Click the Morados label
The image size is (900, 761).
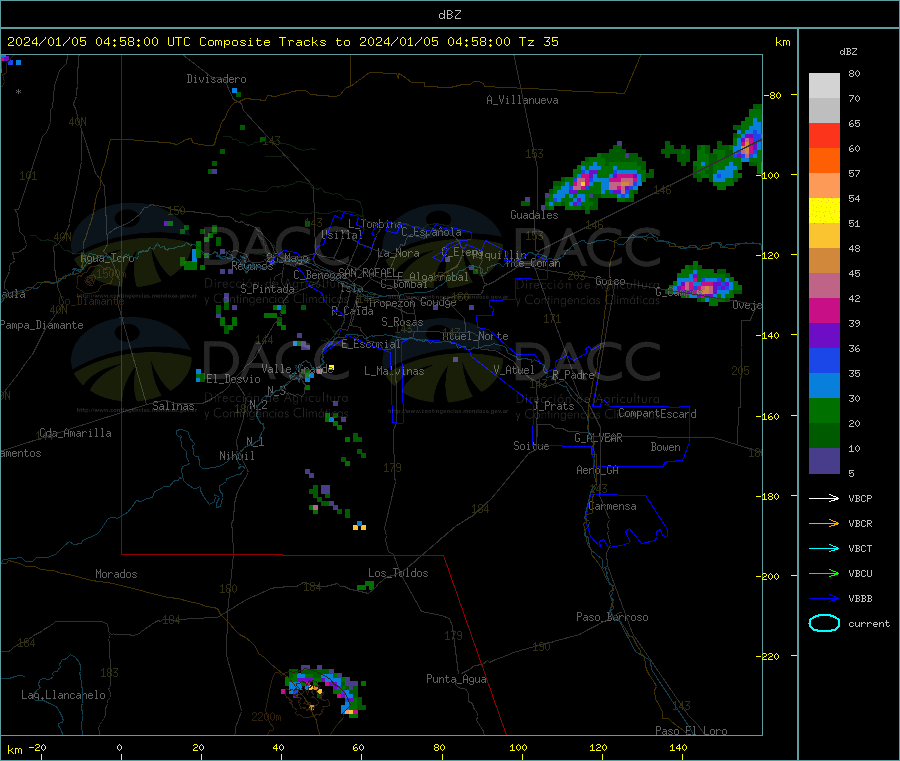pyautogui.click(x=116, y=574)
